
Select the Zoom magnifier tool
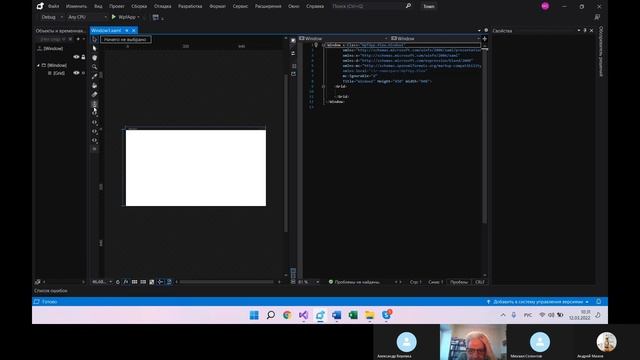94,67
